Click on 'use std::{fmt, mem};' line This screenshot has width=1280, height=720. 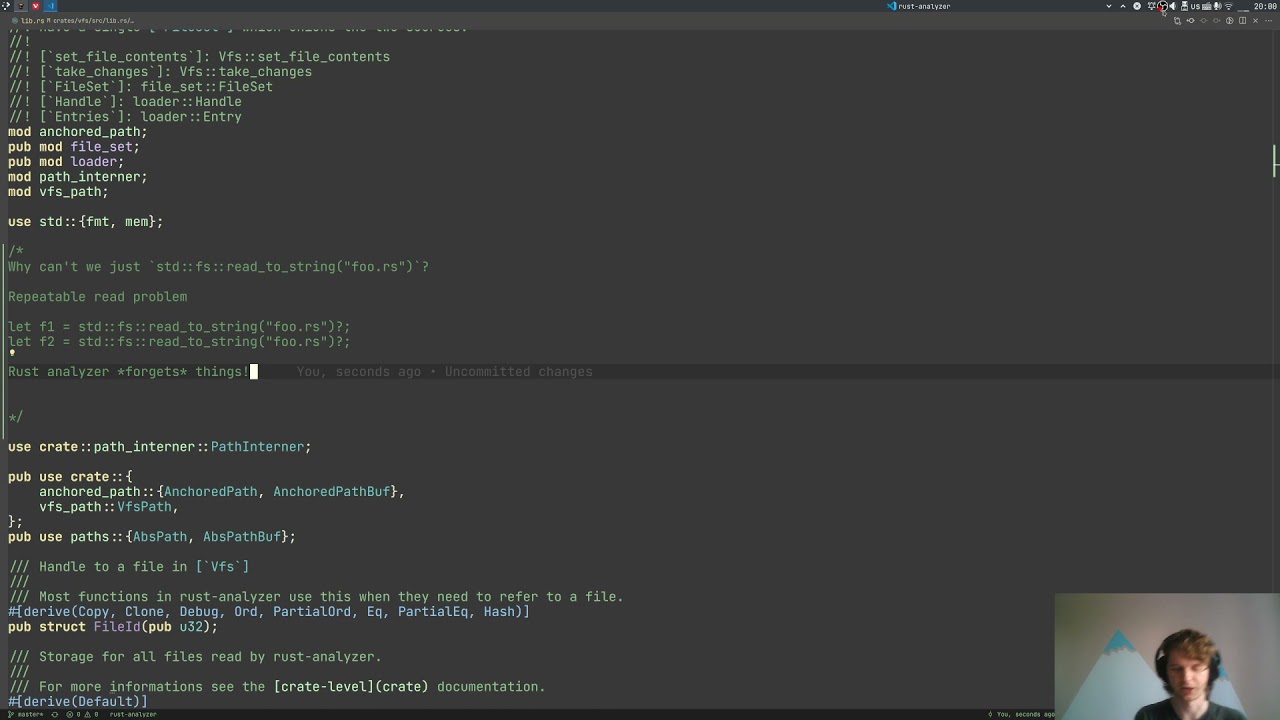[x=85, y=222]
